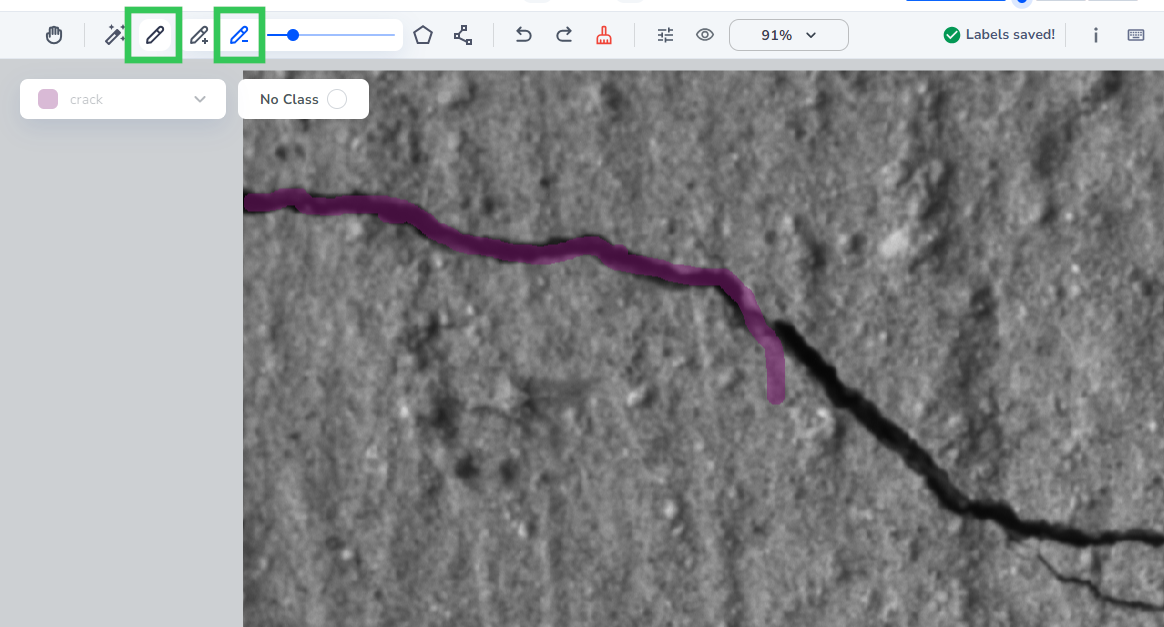
Task: Choose the polyline node tool
Action: point(463,35)
